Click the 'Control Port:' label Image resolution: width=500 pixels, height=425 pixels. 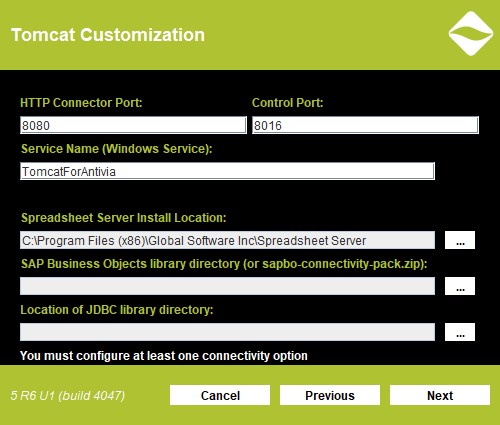coord(288,103)
